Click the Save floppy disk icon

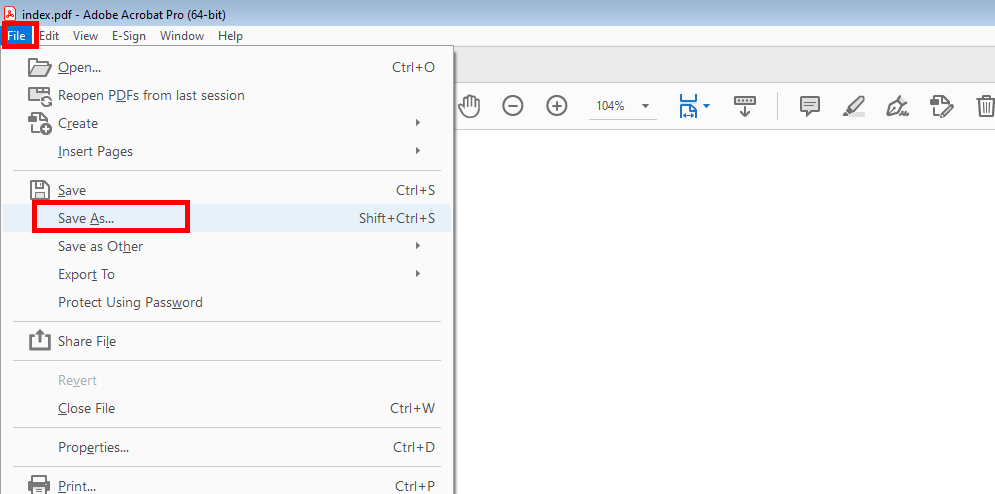[40, 190]
